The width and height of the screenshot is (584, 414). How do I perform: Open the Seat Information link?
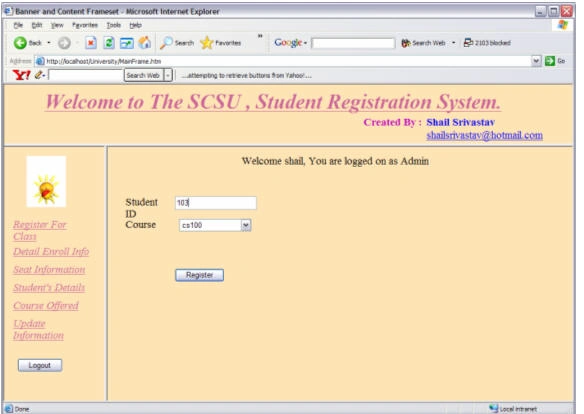tap(49, 270)
